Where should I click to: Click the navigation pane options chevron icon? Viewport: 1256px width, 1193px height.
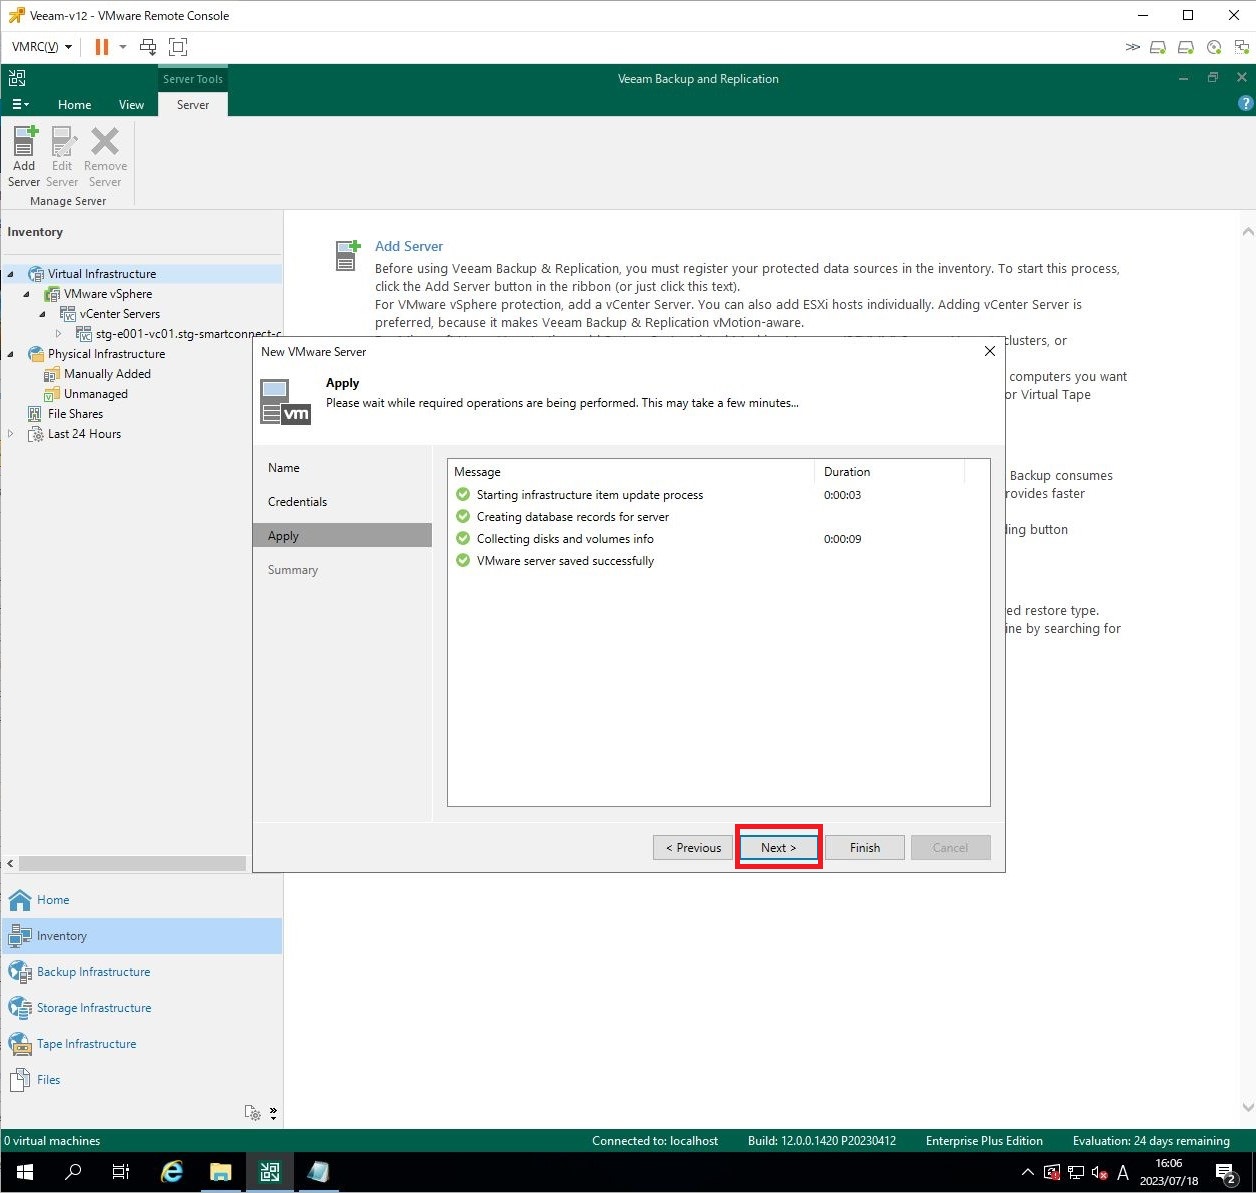point(273,1113)
